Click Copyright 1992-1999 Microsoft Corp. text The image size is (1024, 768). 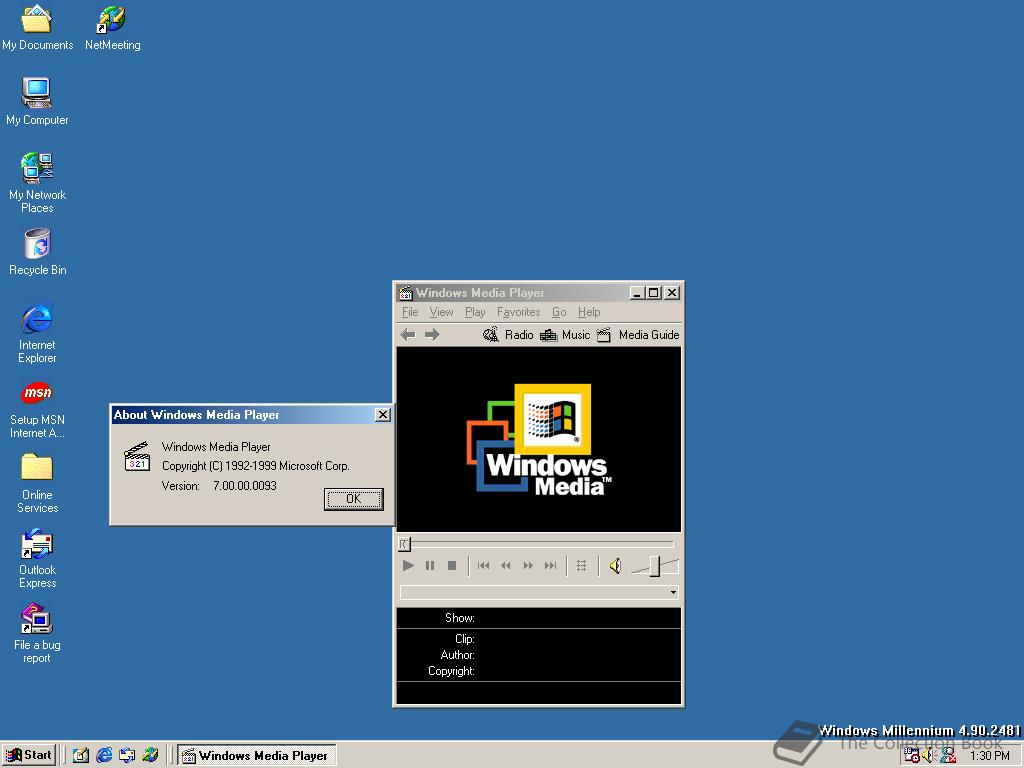256,466
